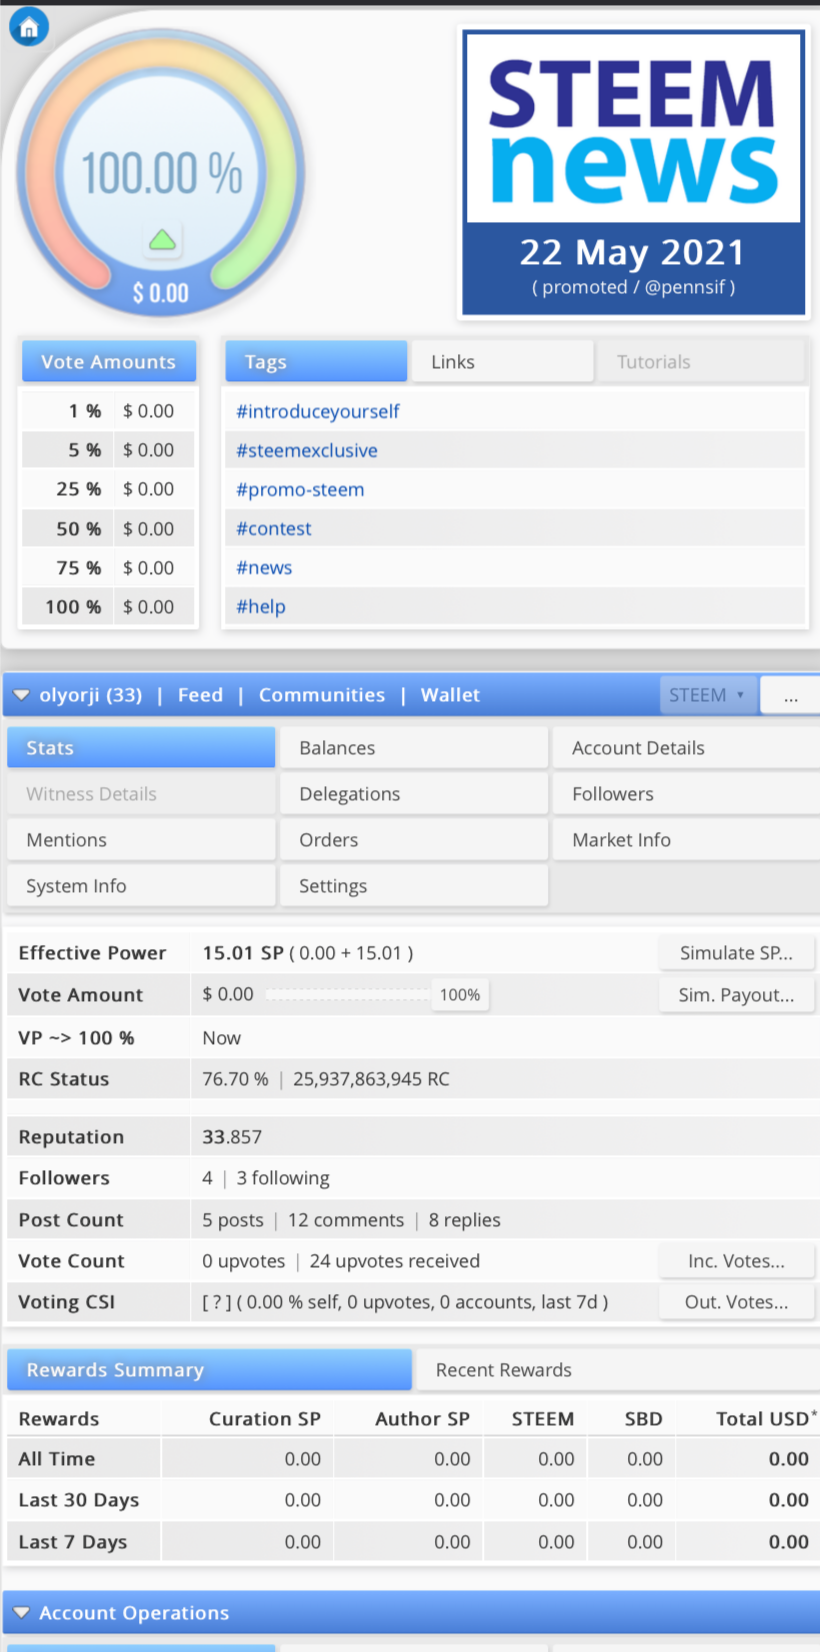Open the #steemexclusive tag
The width and height of the screenshot is (820, 1652).
click(x=307, y=450)
